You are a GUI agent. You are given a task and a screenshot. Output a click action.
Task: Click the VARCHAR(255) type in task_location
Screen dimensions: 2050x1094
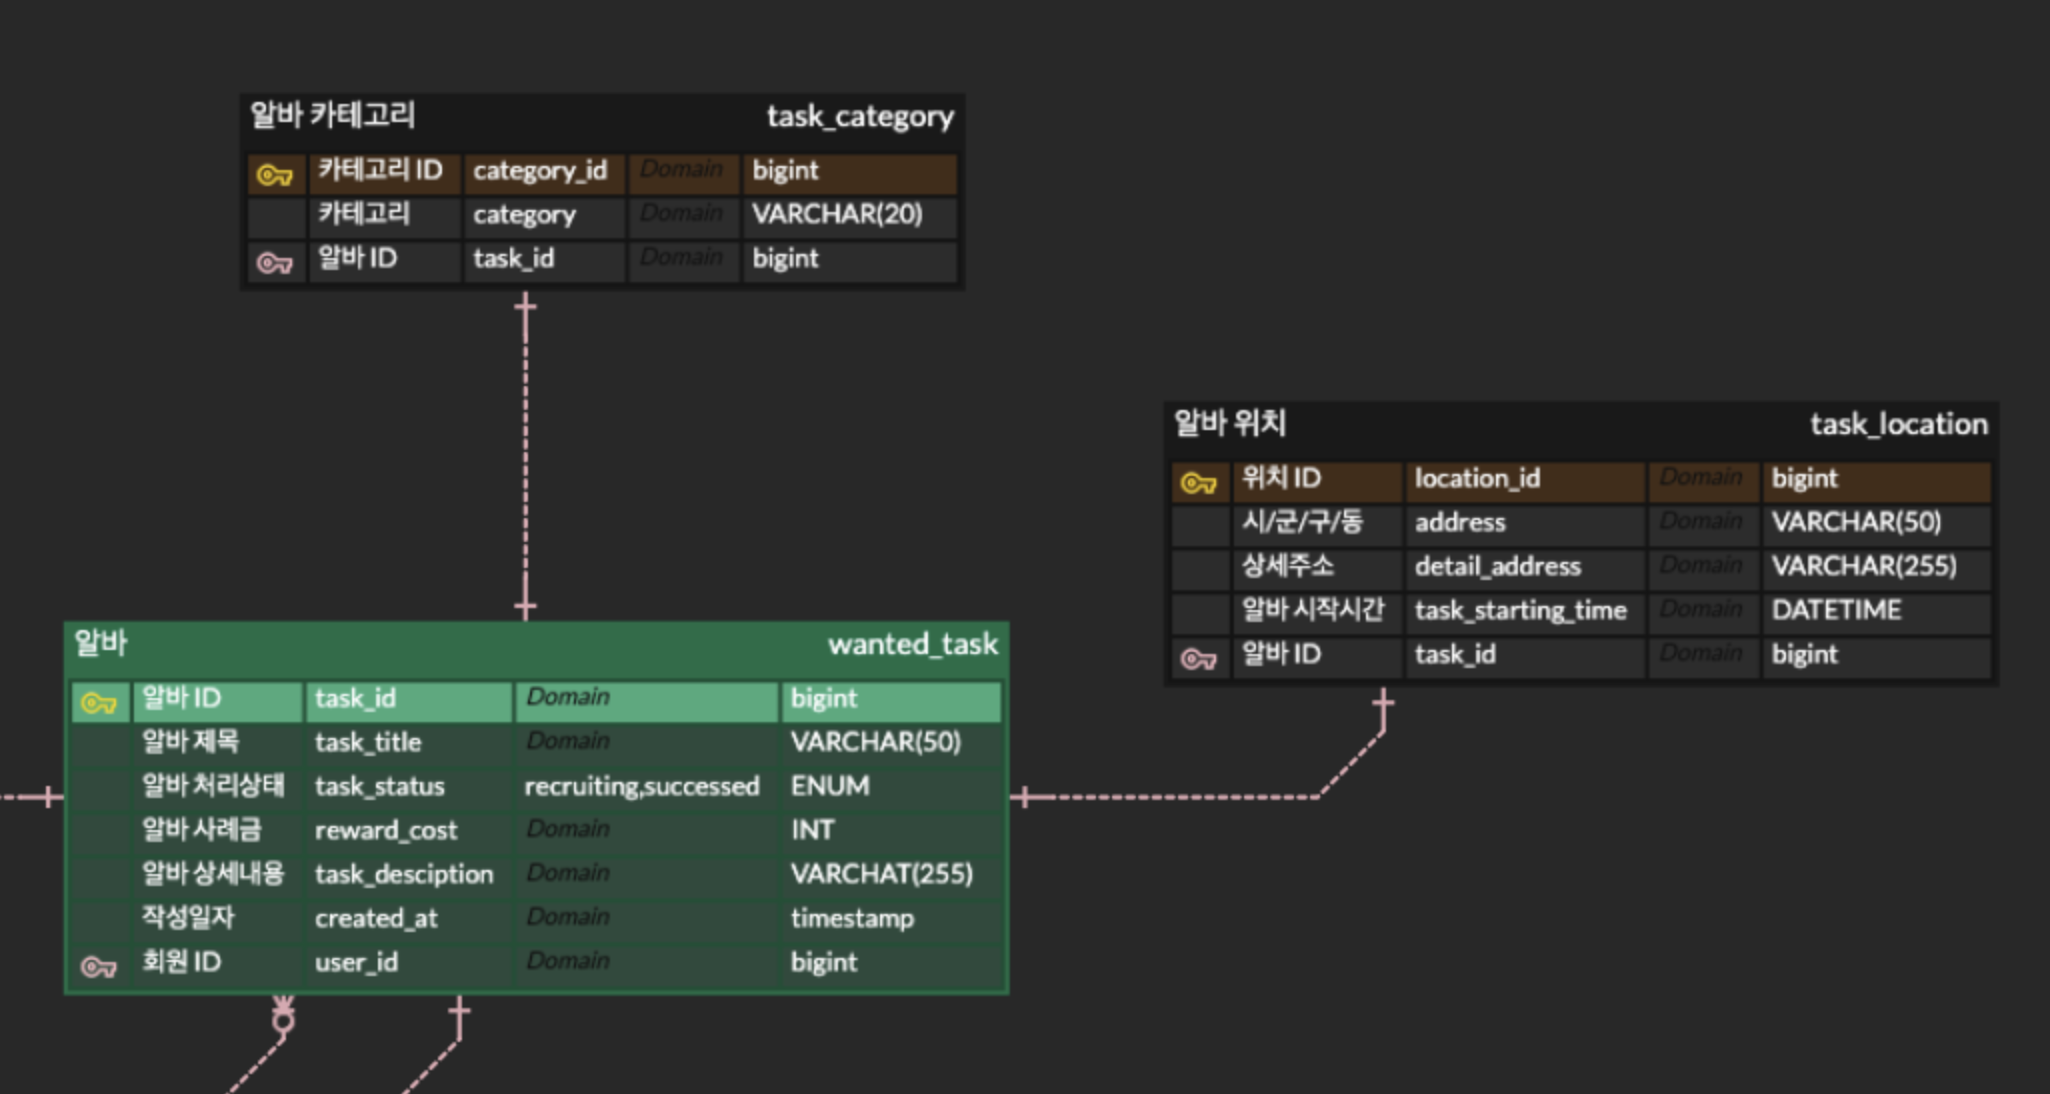[1876, 568]
